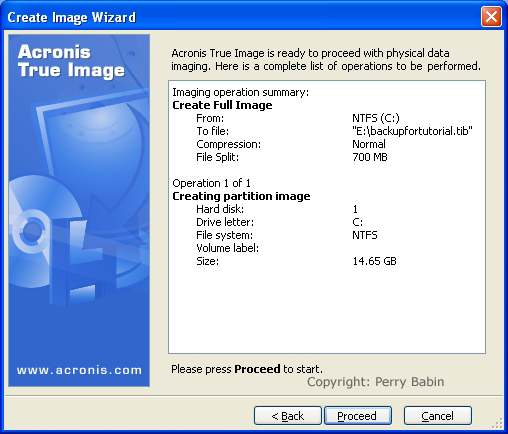Click the Size 14.65 GB value
Viewport: 508px width, 434px height.
point(375,261)
